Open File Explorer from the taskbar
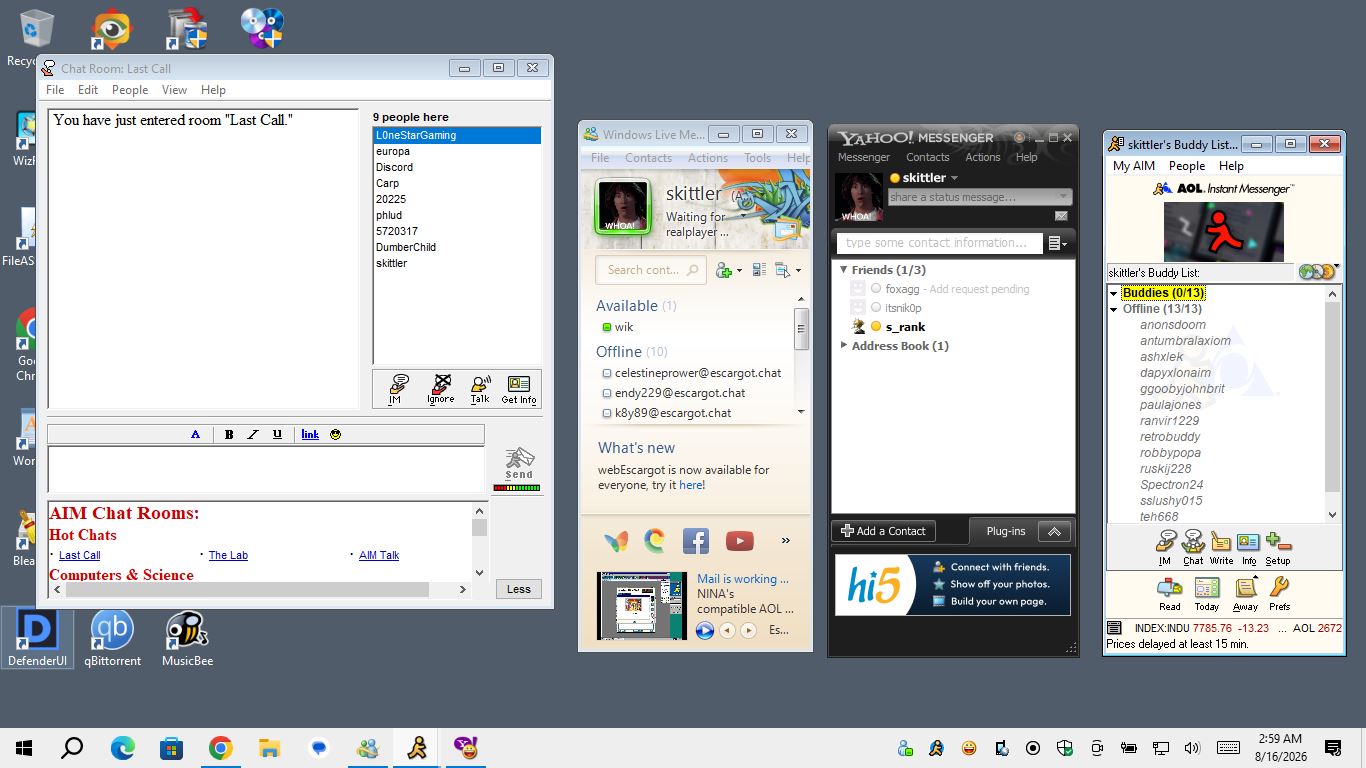 269,748
